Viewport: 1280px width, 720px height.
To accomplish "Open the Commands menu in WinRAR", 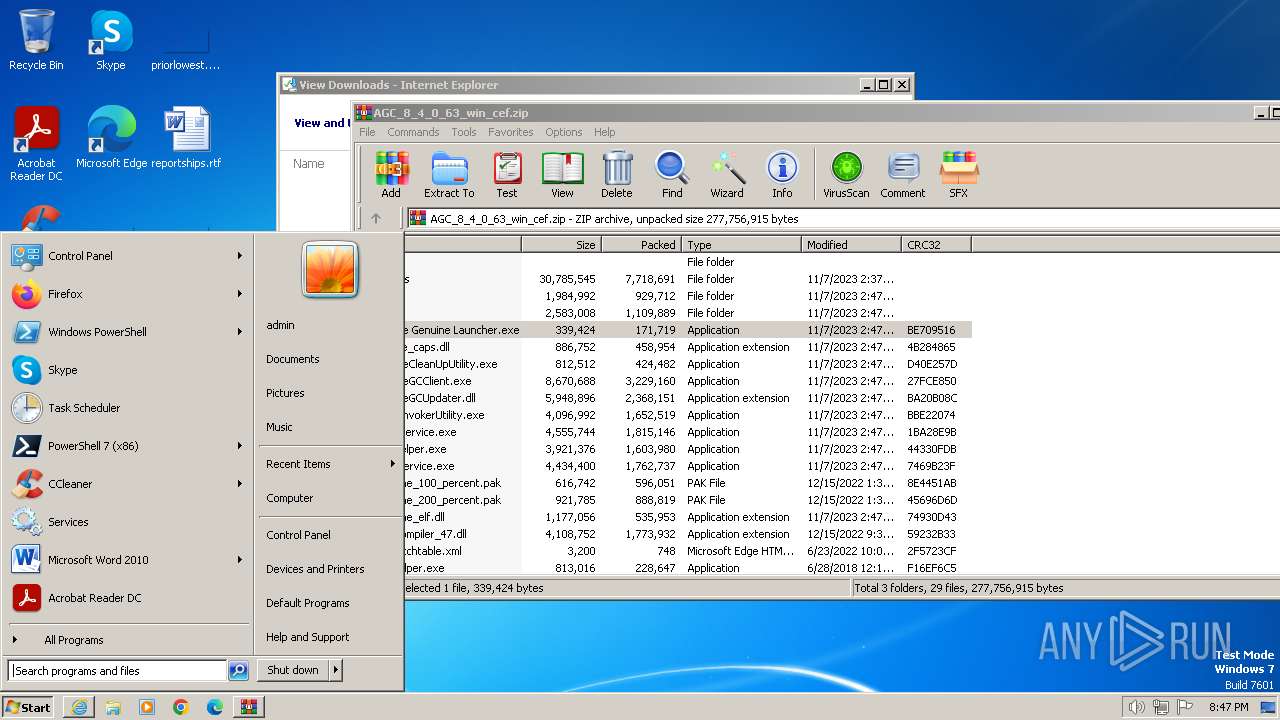I will [413, 132].
